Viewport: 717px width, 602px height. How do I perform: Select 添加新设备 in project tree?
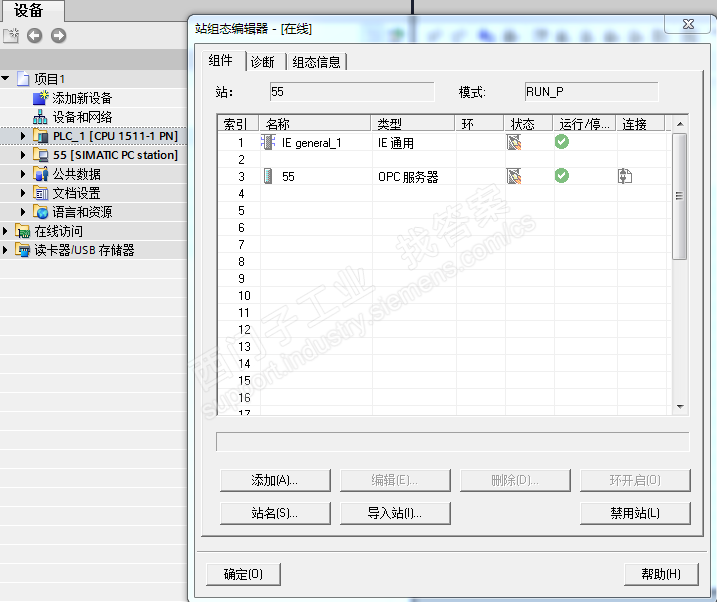coord(82,98)
